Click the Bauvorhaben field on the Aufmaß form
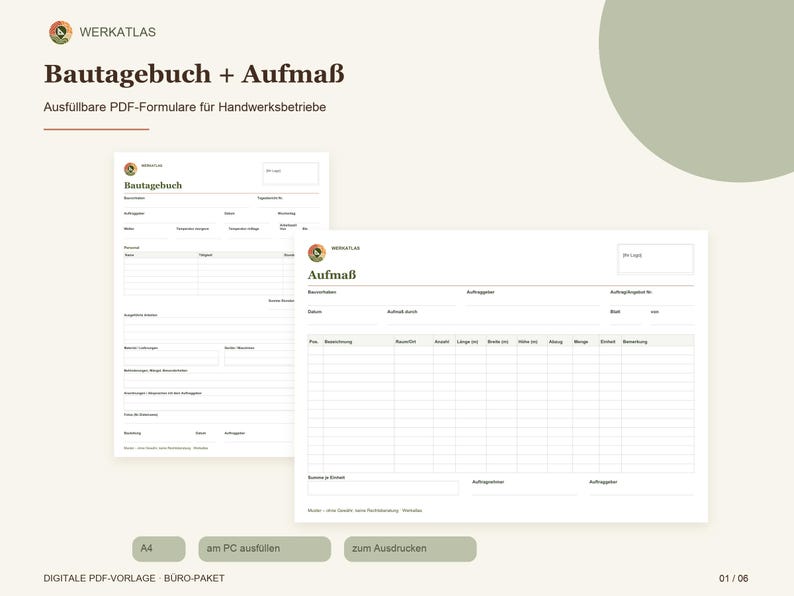The image size is (794, 596). coord(382,300)
